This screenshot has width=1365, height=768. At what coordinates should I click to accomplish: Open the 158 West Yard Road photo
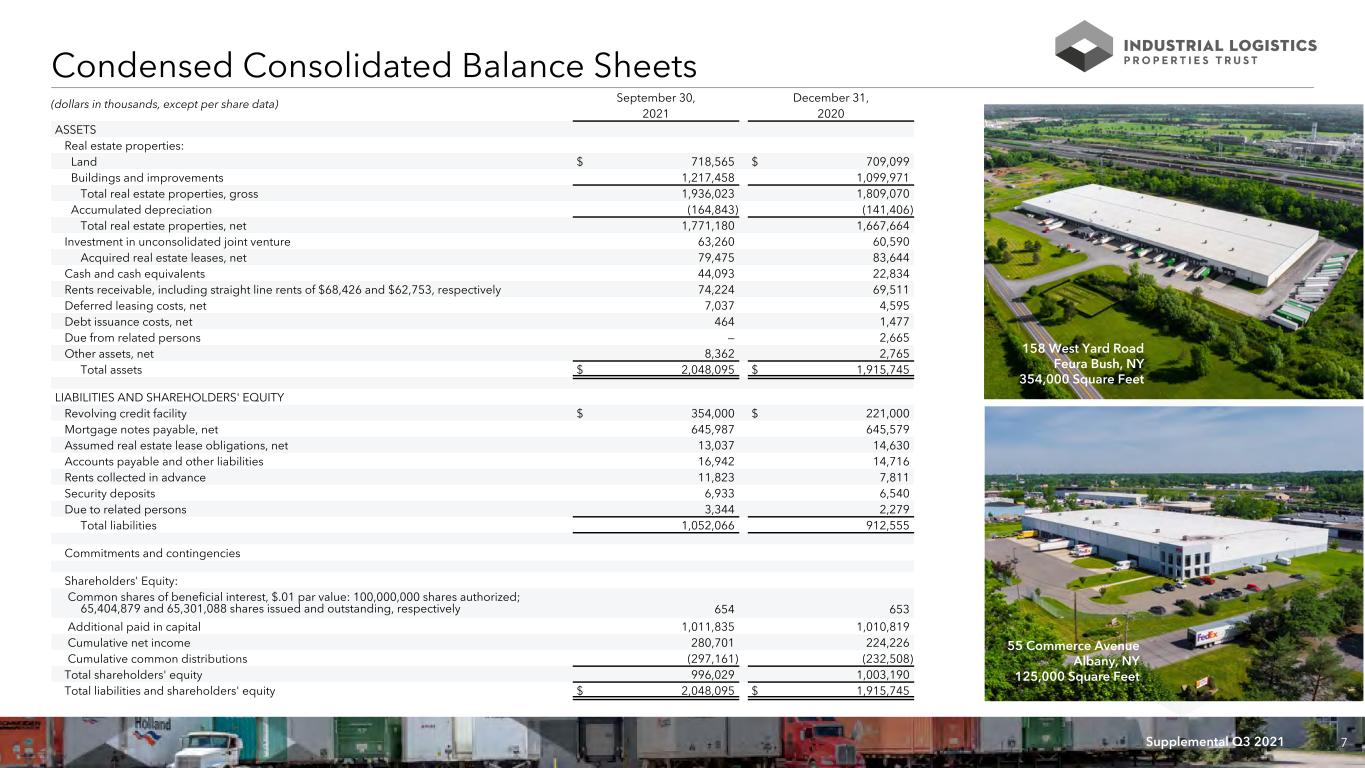(1174, 251)
